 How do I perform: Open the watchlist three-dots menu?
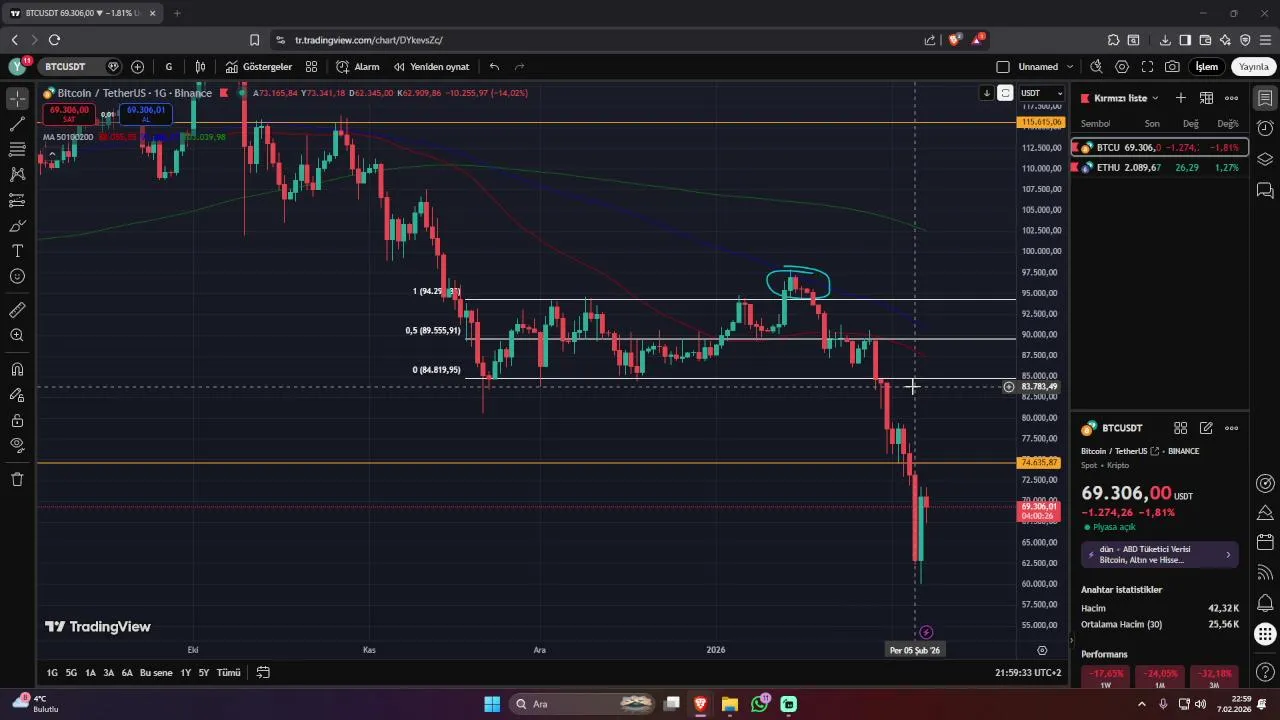(1232, 98)
